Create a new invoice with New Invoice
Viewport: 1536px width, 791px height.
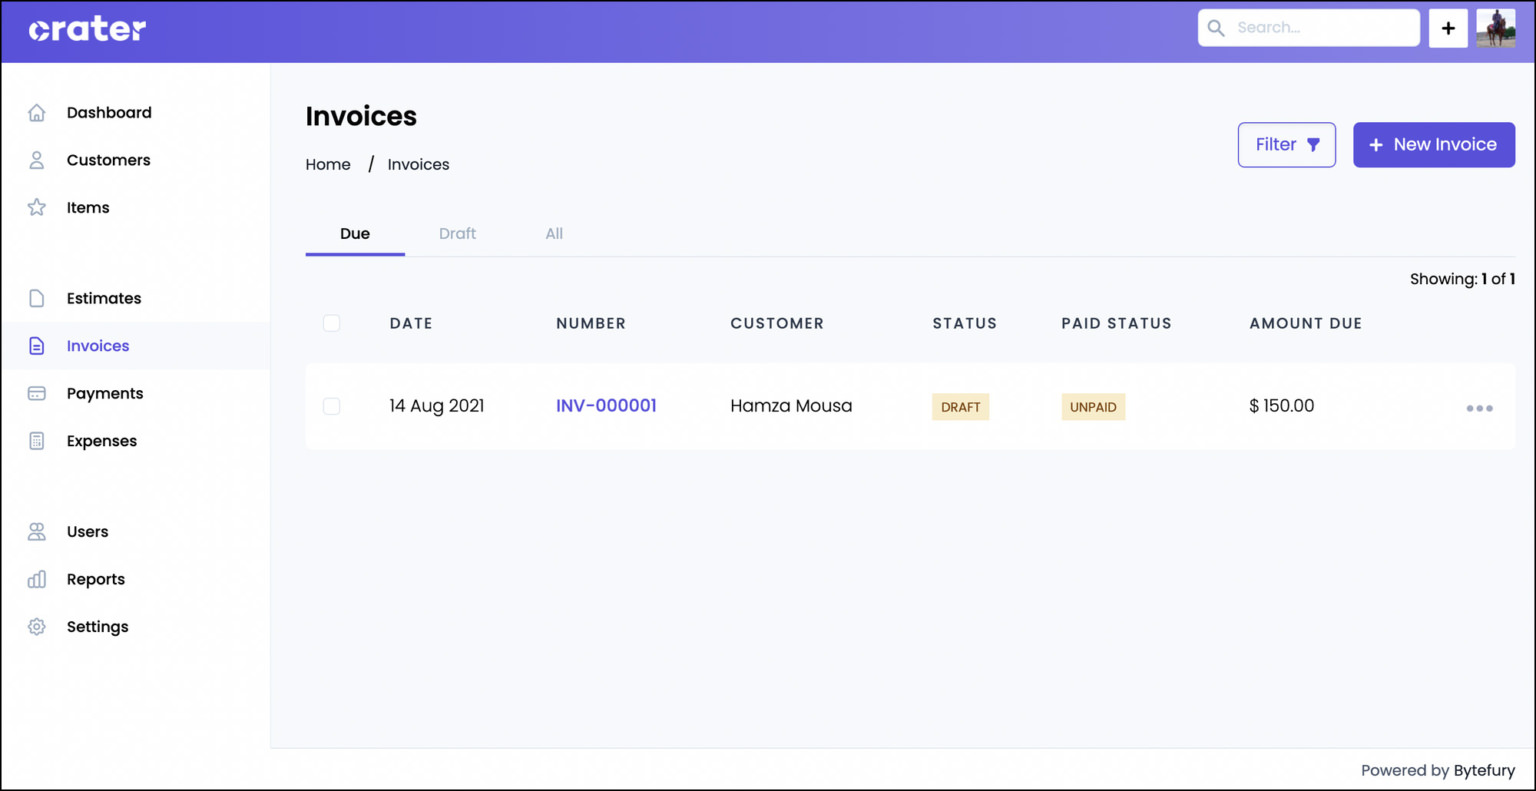[1434, 144]
